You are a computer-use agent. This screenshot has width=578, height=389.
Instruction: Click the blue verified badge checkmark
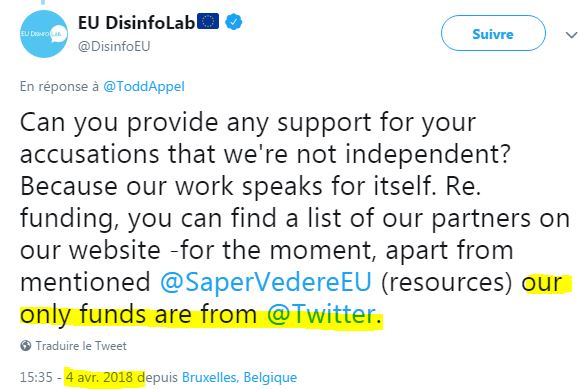(x=233, y=22)
